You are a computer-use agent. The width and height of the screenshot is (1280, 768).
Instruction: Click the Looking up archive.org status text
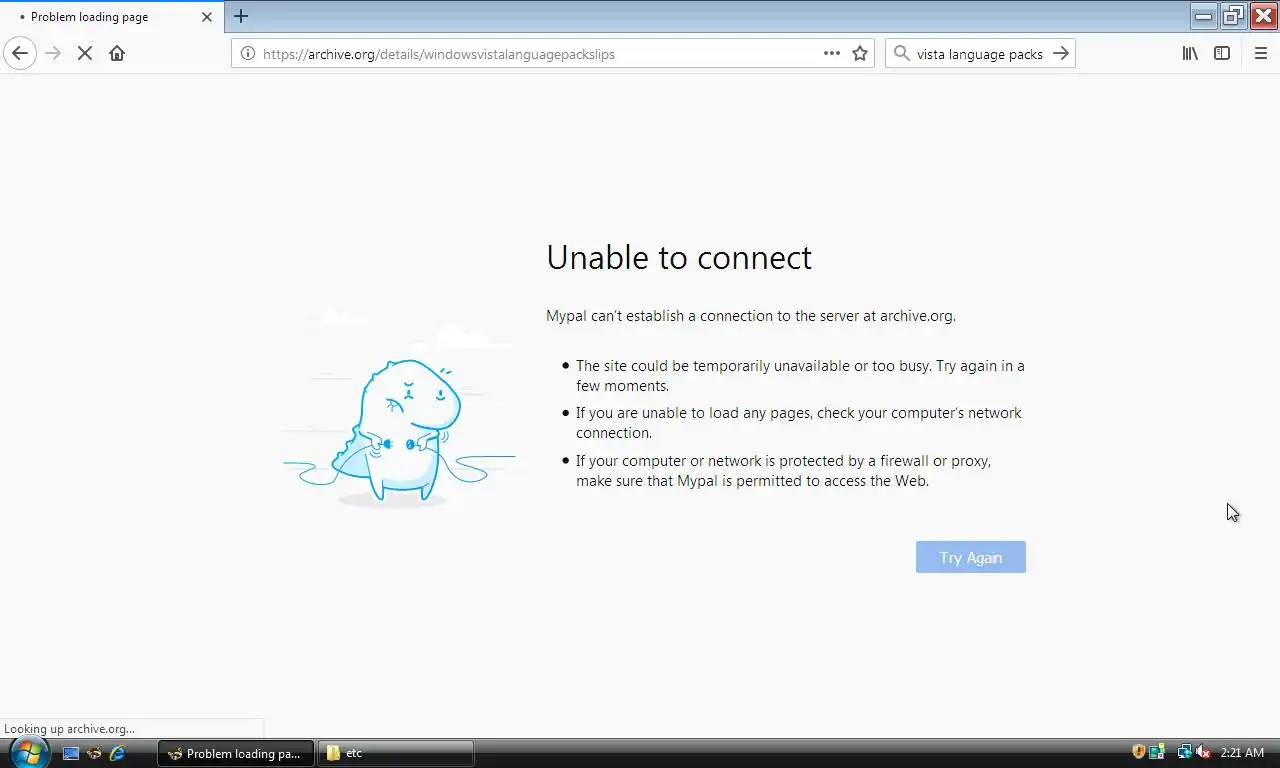[x=69, y=729]
